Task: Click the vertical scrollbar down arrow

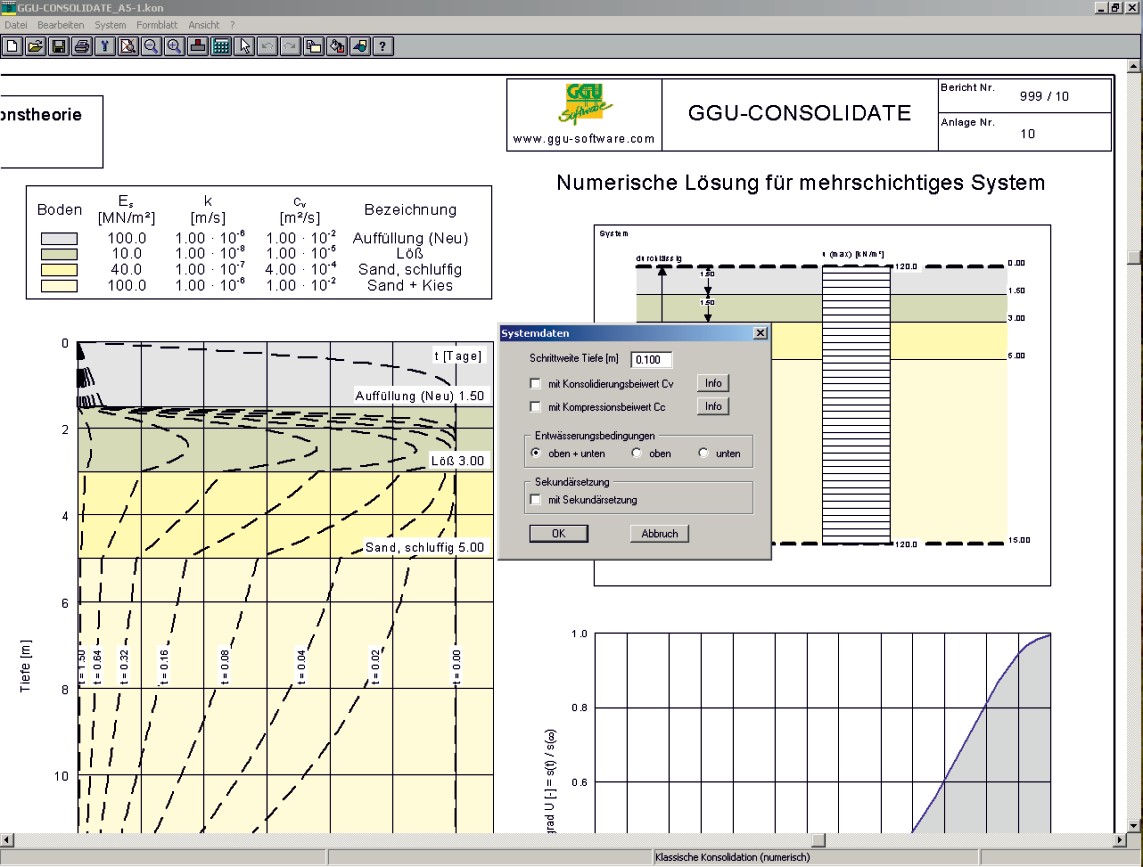Action: point(1134,825)
